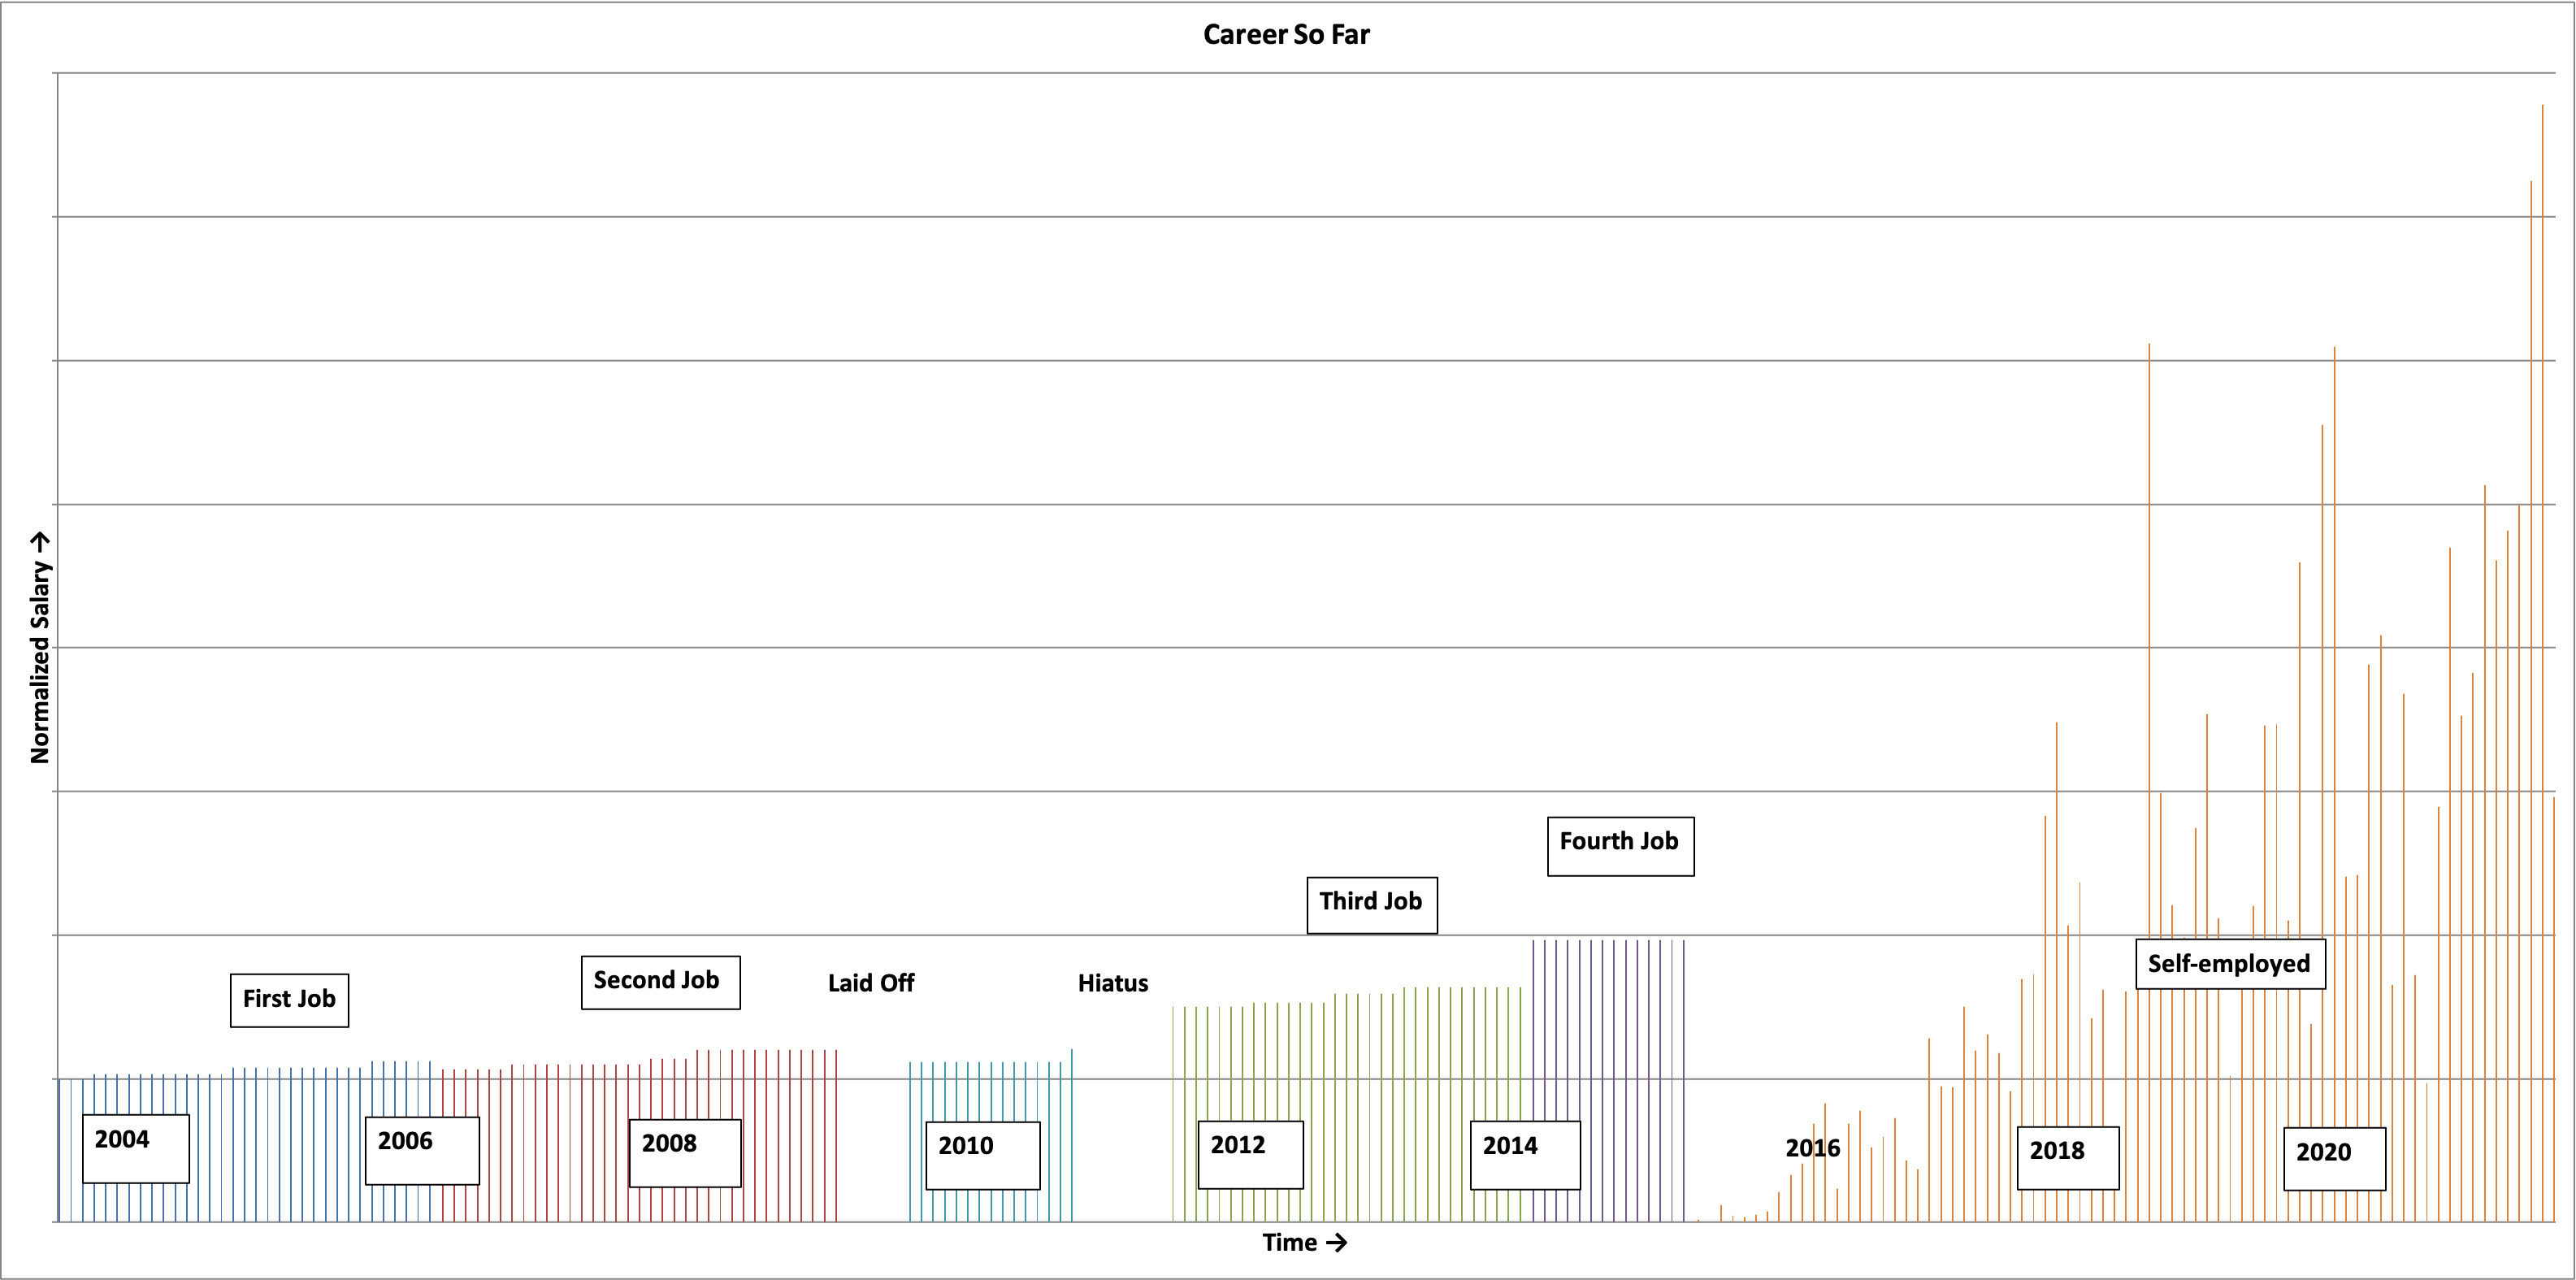Click the 2014 year label box

(1525, 1155)
